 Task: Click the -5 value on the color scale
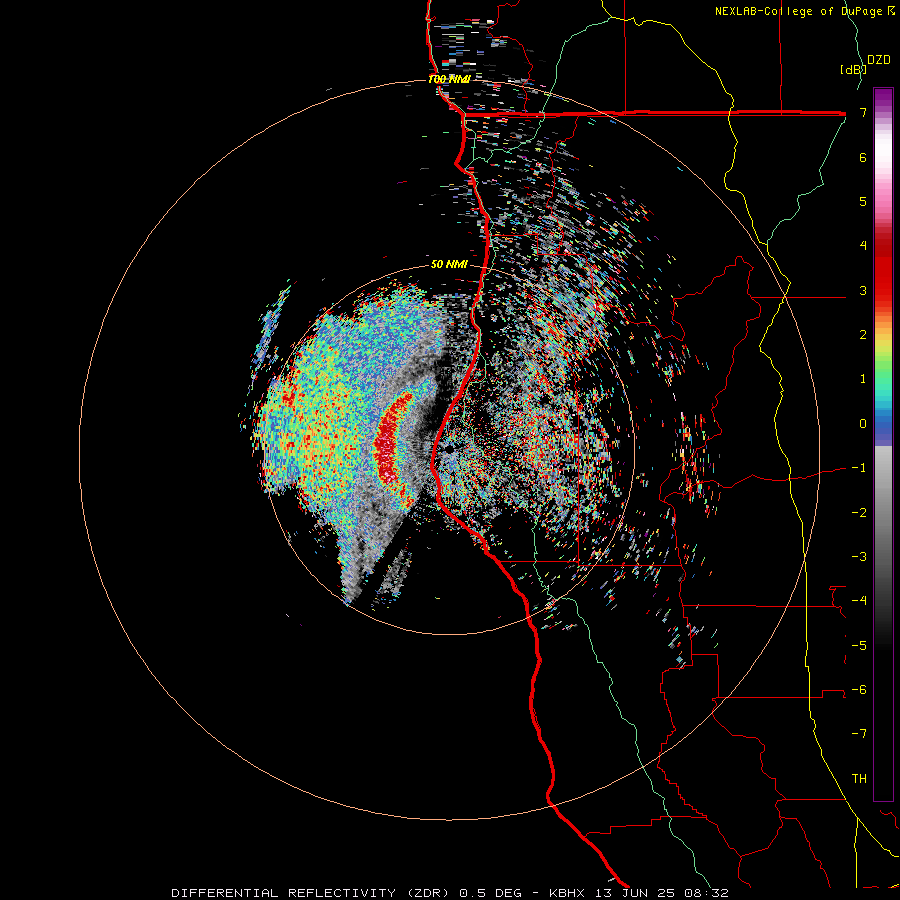click(x=859, y=646)
